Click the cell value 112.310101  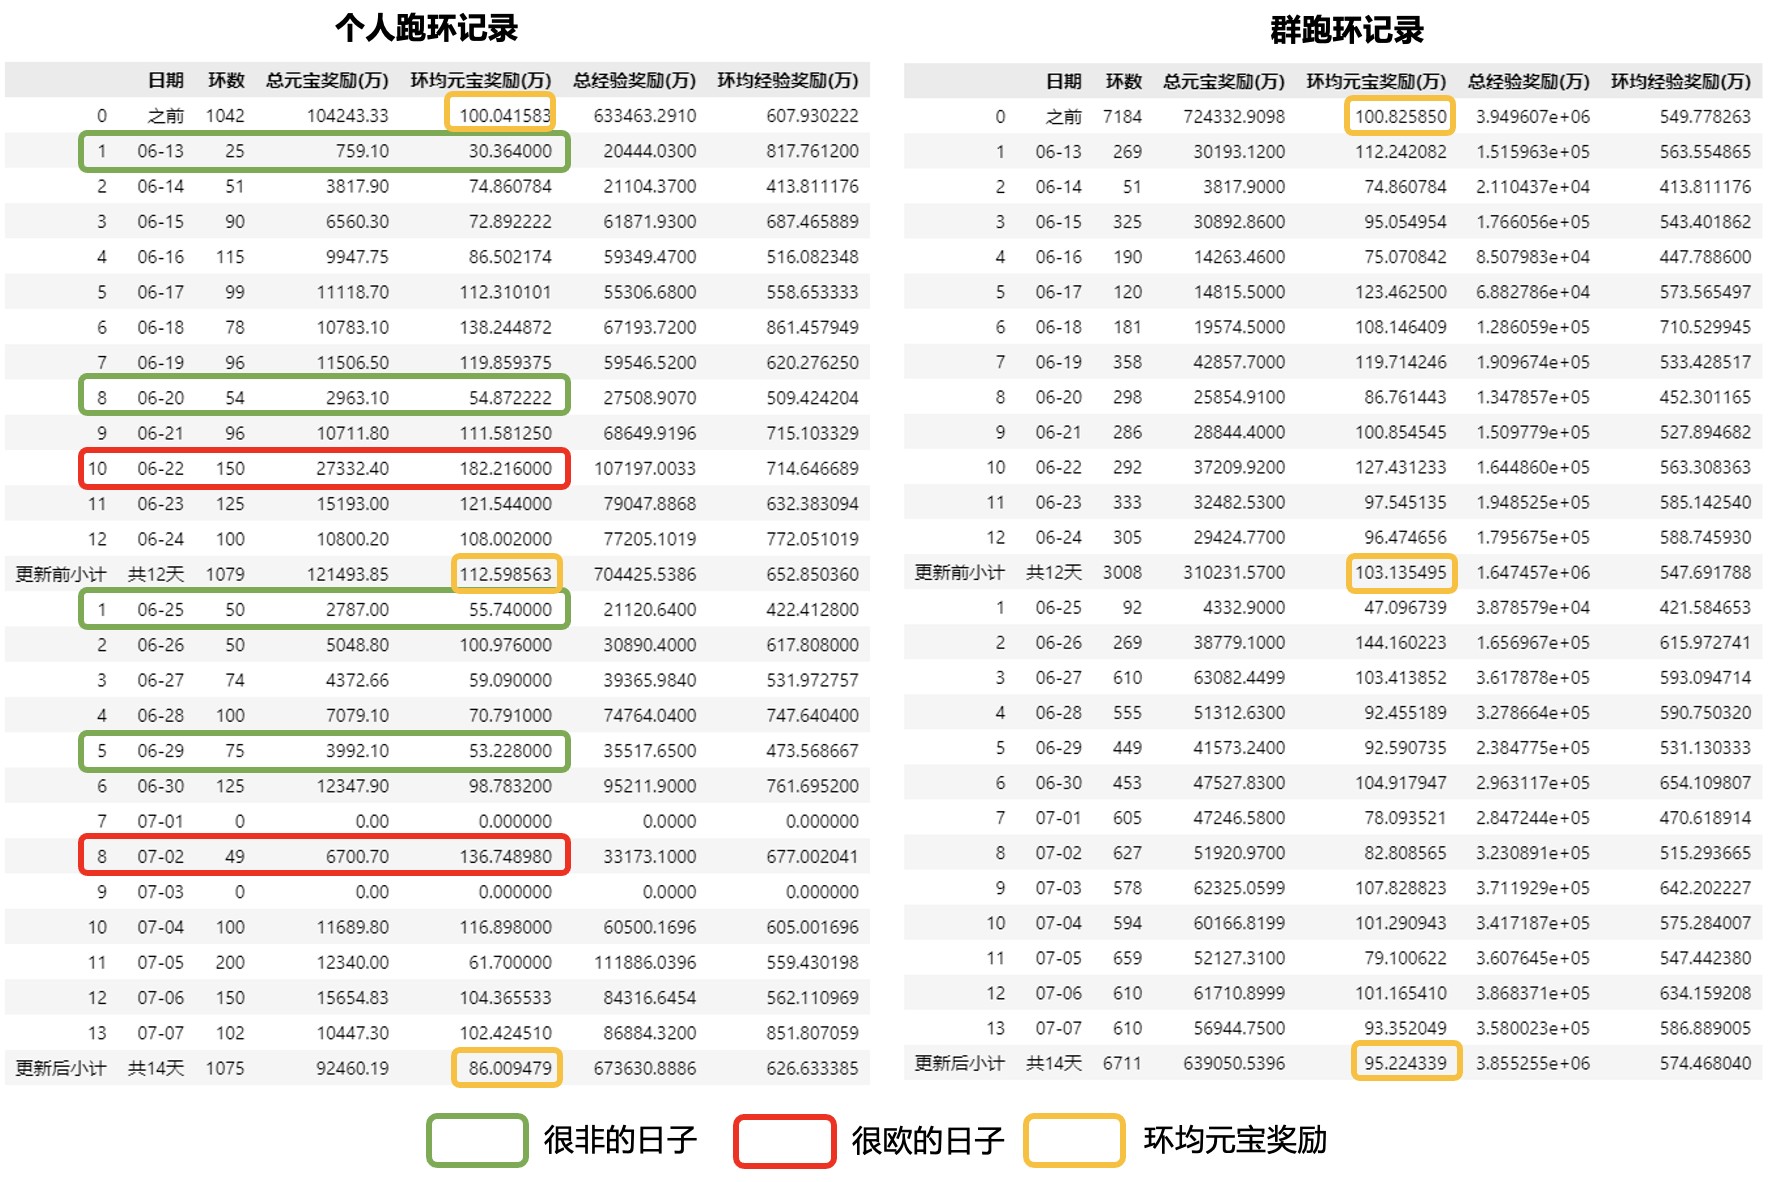coord(505,292)
